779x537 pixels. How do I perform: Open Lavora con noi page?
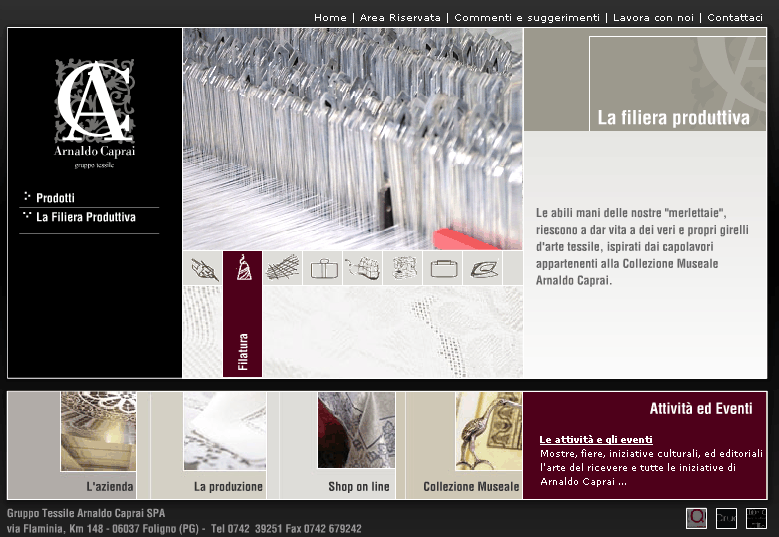653,17
